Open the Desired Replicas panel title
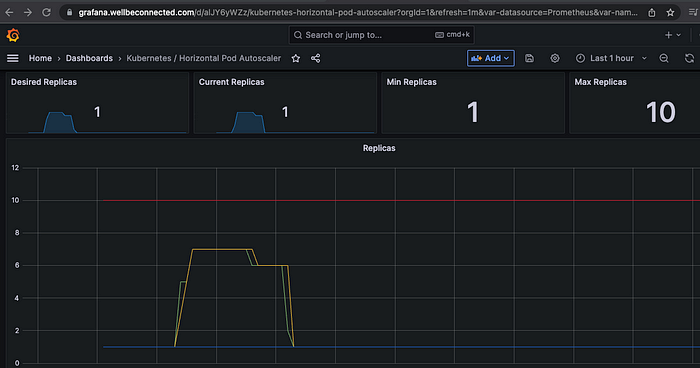Viewport: 700px width, 368px height. 44,82
